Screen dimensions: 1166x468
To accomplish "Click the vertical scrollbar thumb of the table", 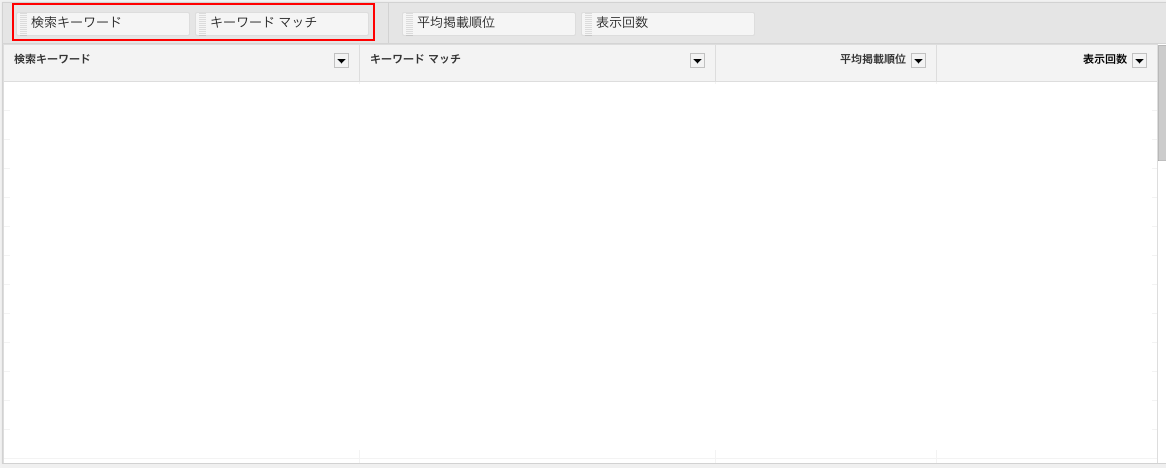I will point(1162,103).
